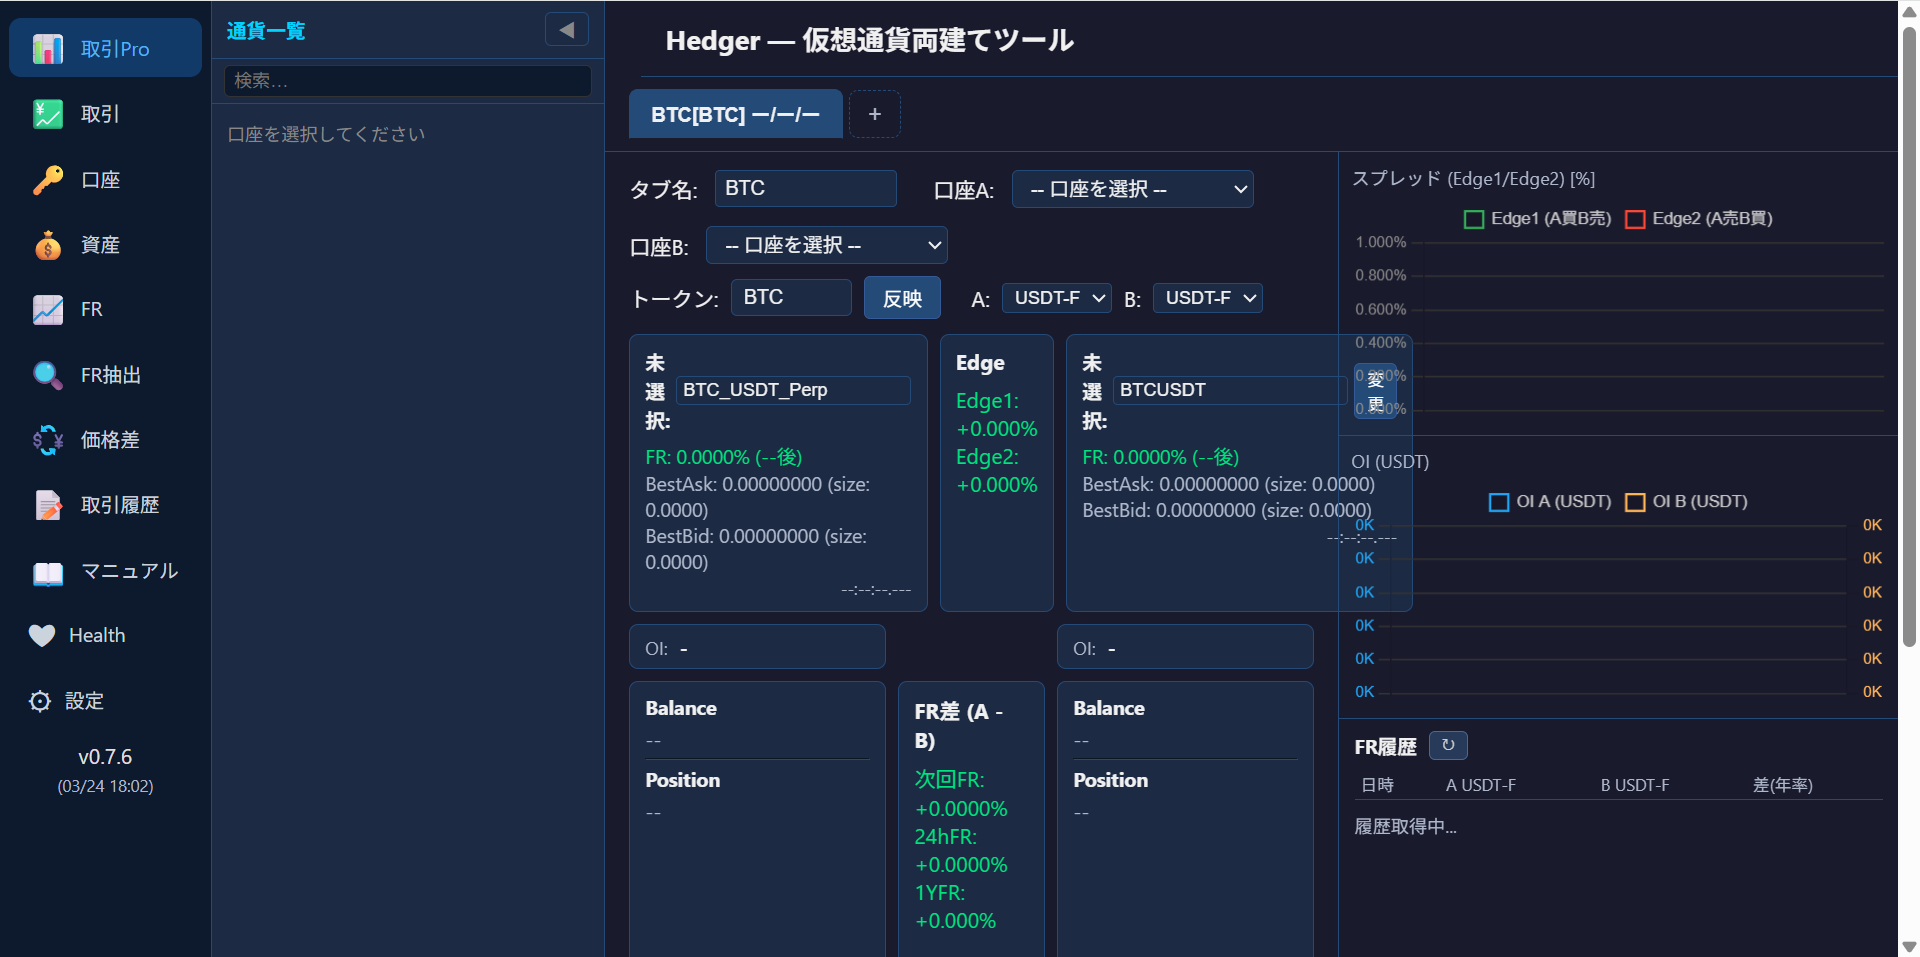Click the Health heart icon
This screenshot has width=1920, height=957.
pyautogui.click(x=42, y=636)
